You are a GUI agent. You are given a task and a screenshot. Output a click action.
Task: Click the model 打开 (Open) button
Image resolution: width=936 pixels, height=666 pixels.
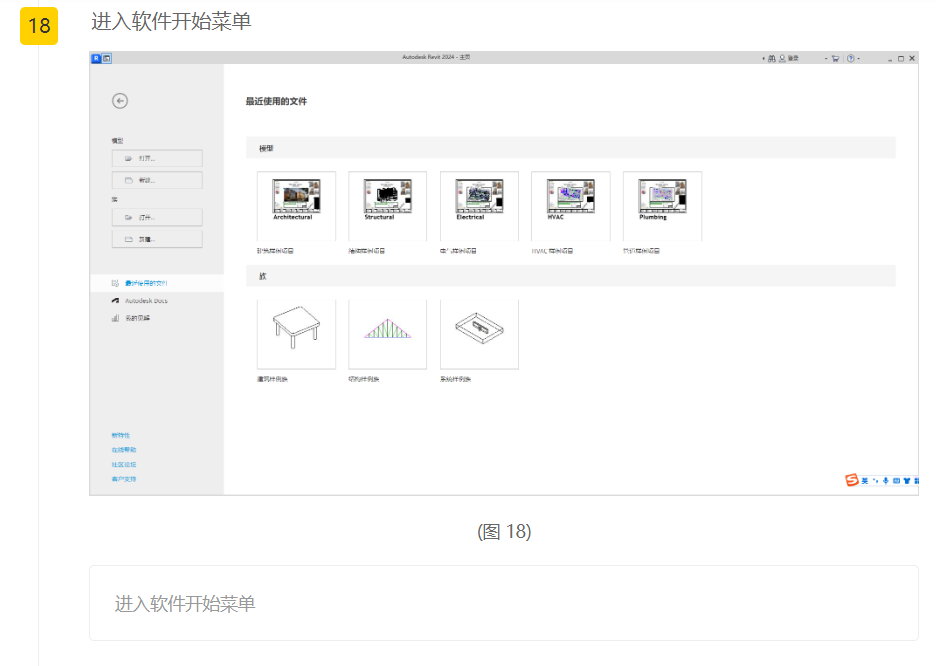[x=157, y=158]
